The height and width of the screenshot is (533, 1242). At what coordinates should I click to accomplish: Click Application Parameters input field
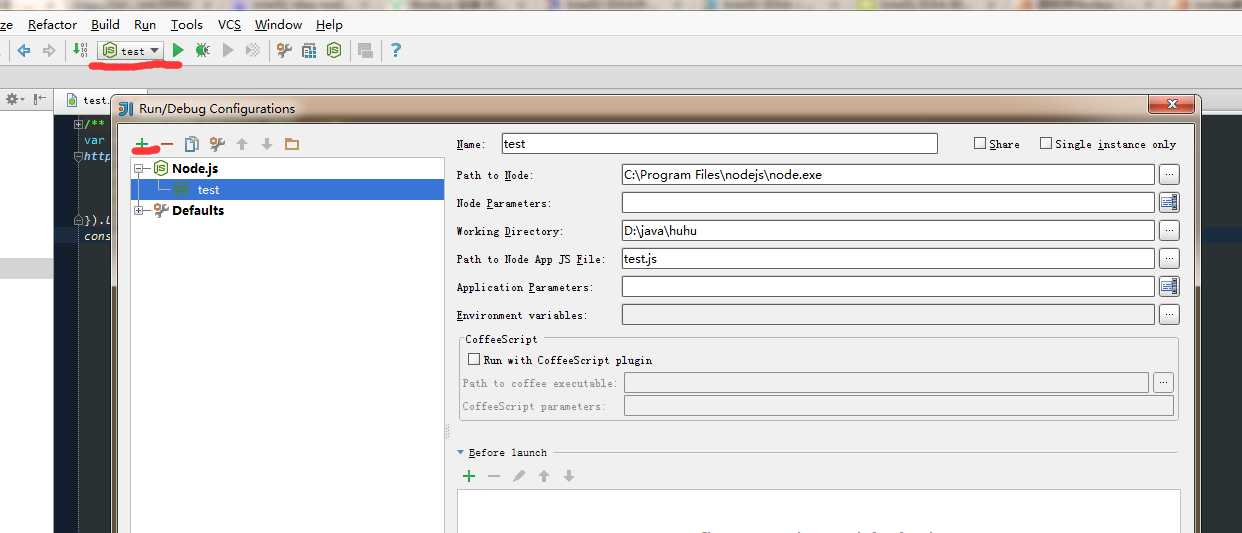point(888,287)
